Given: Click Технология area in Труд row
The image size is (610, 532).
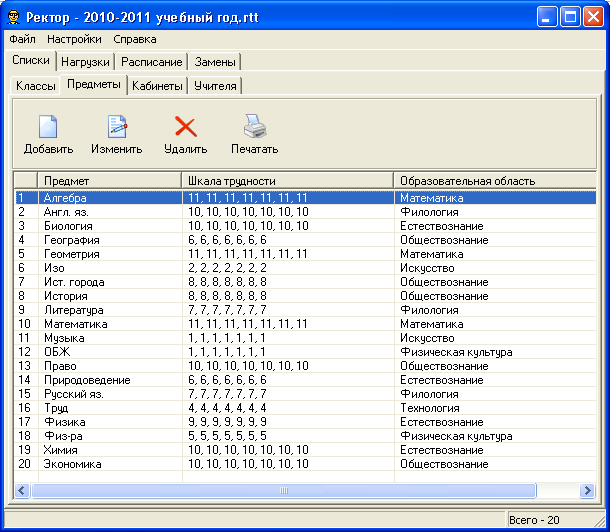Looking at the screenshot, I should pos(430,408).
